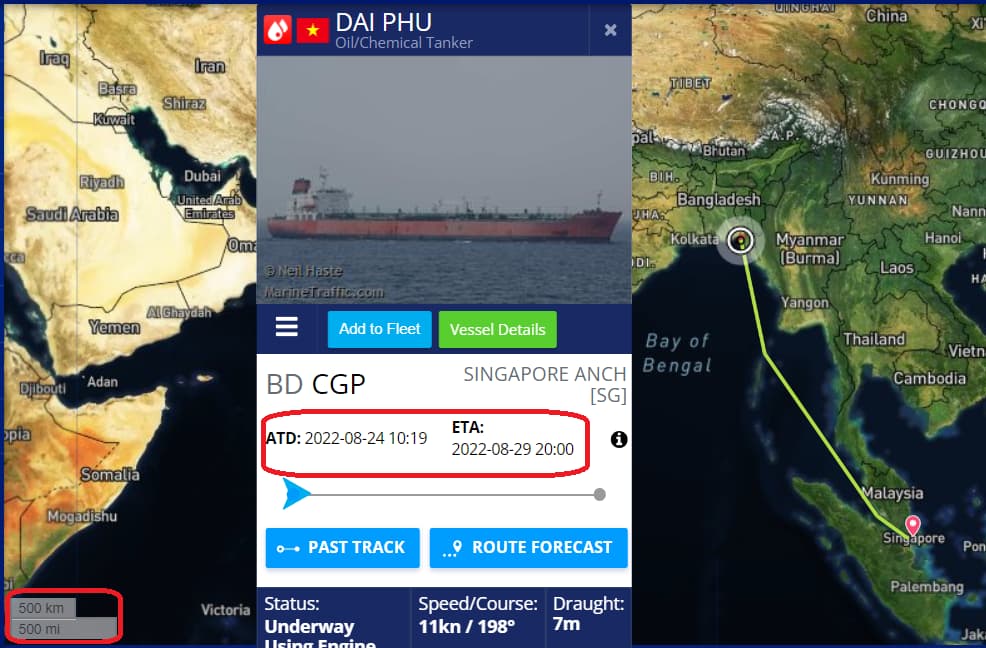Show the ROUTE FORECAST

click(528, 547)
